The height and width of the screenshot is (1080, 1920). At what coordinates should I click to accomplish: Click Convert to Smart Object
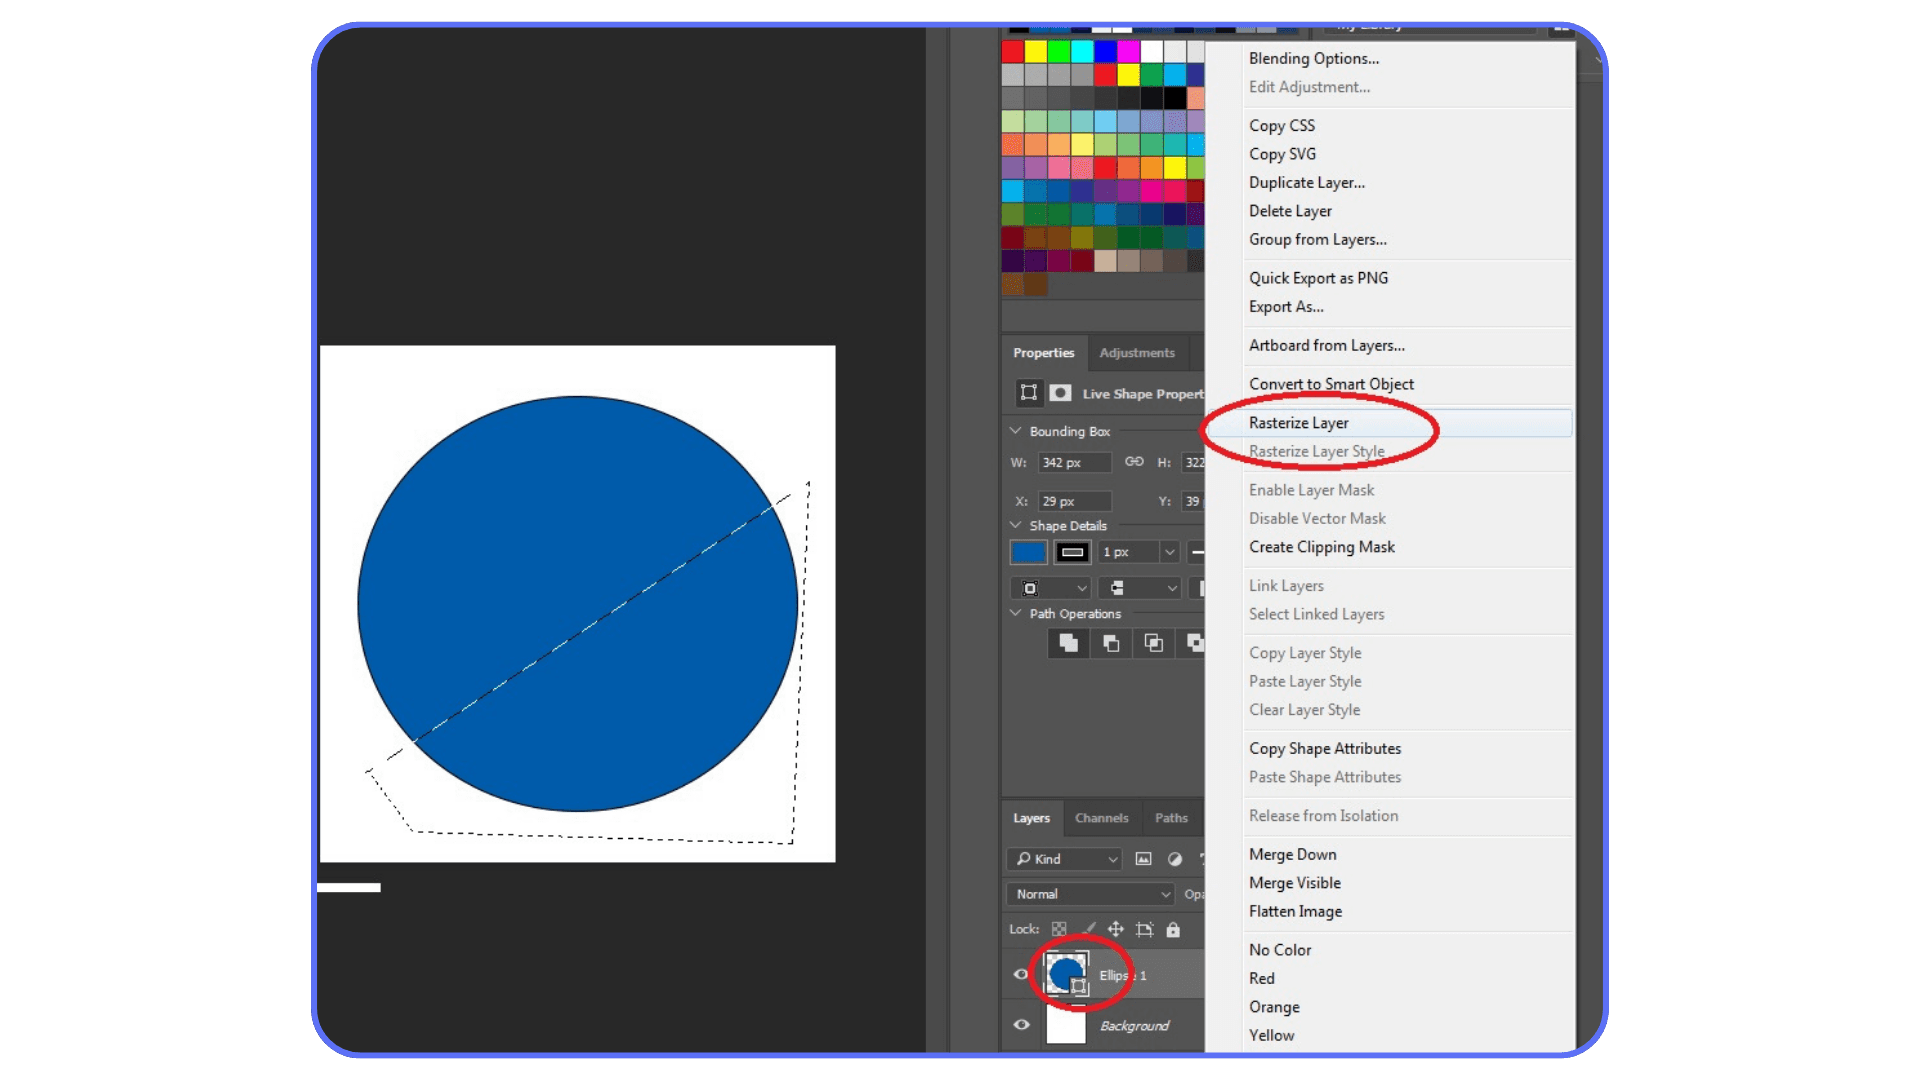coord(1331,383)
